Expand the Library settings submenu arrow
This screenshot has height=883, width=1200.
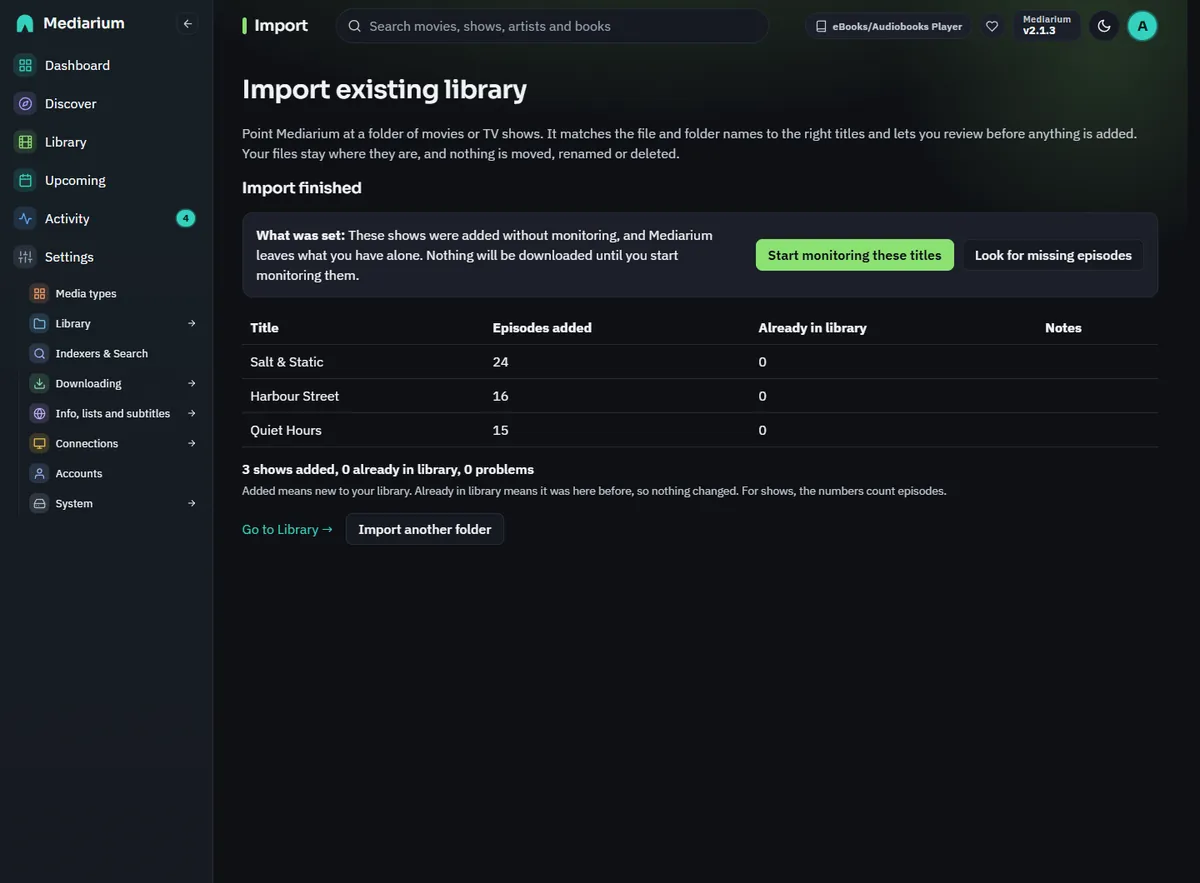tap(192, 324)
